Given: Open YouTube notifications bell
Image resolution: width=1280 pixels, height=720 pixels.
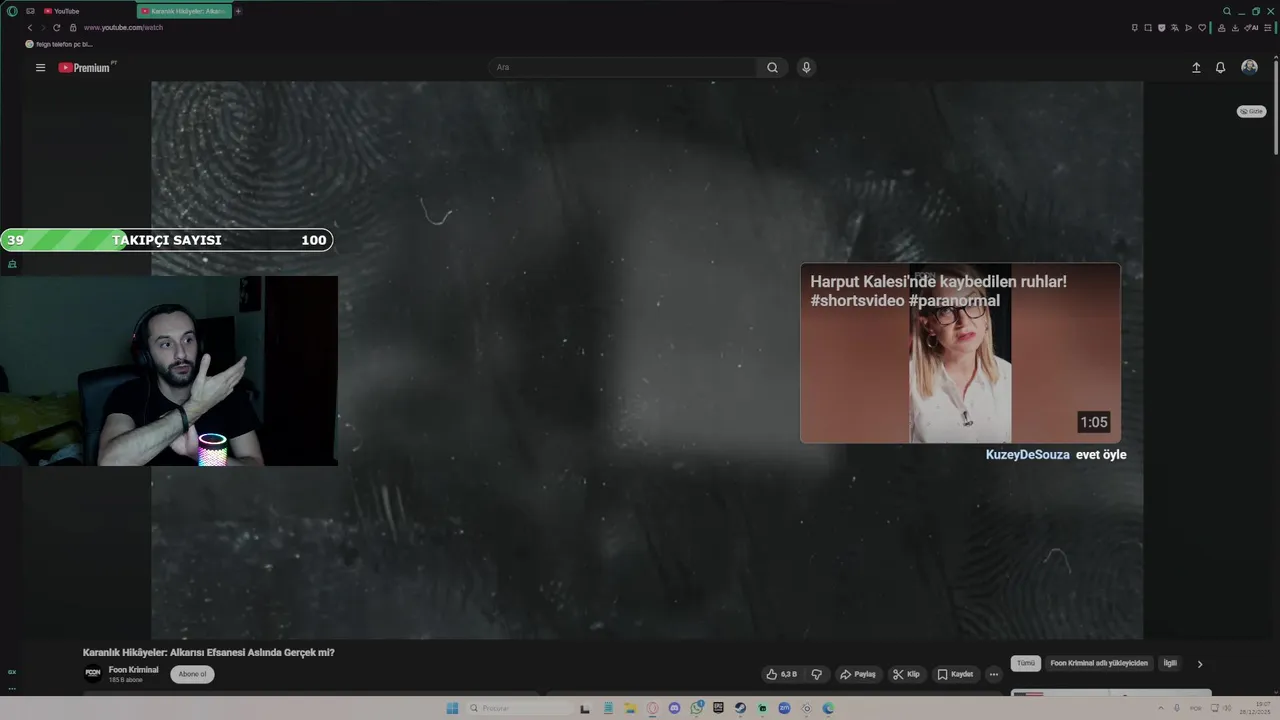Looking at the screenshot, I should point(1220,67).
